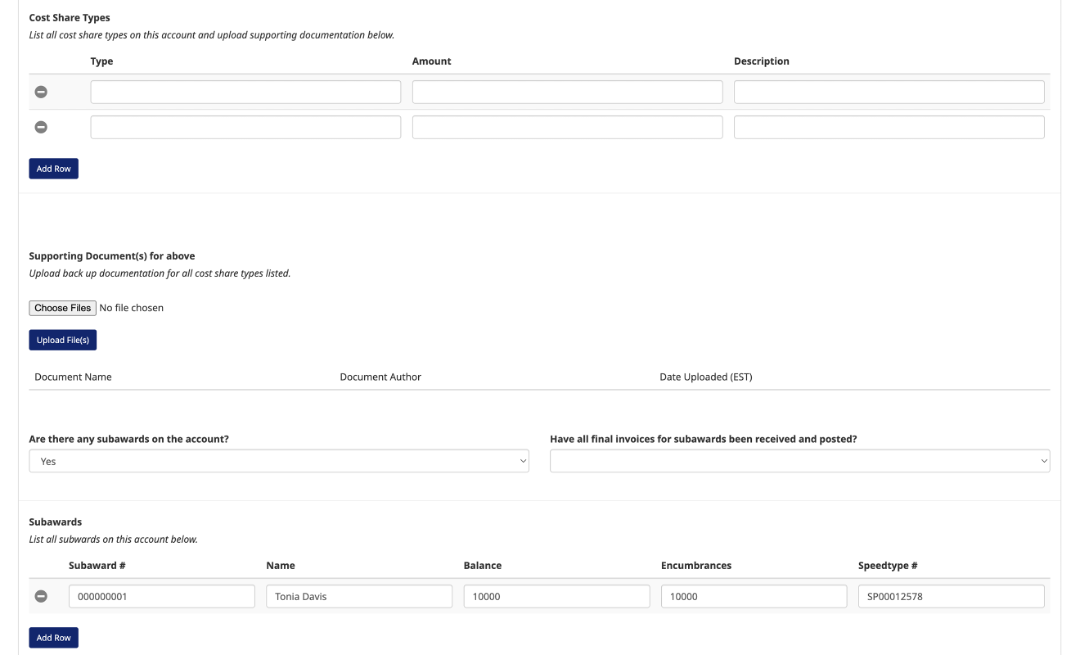
Task: Add Row to Cost Share Types
Action: point(53,169)
